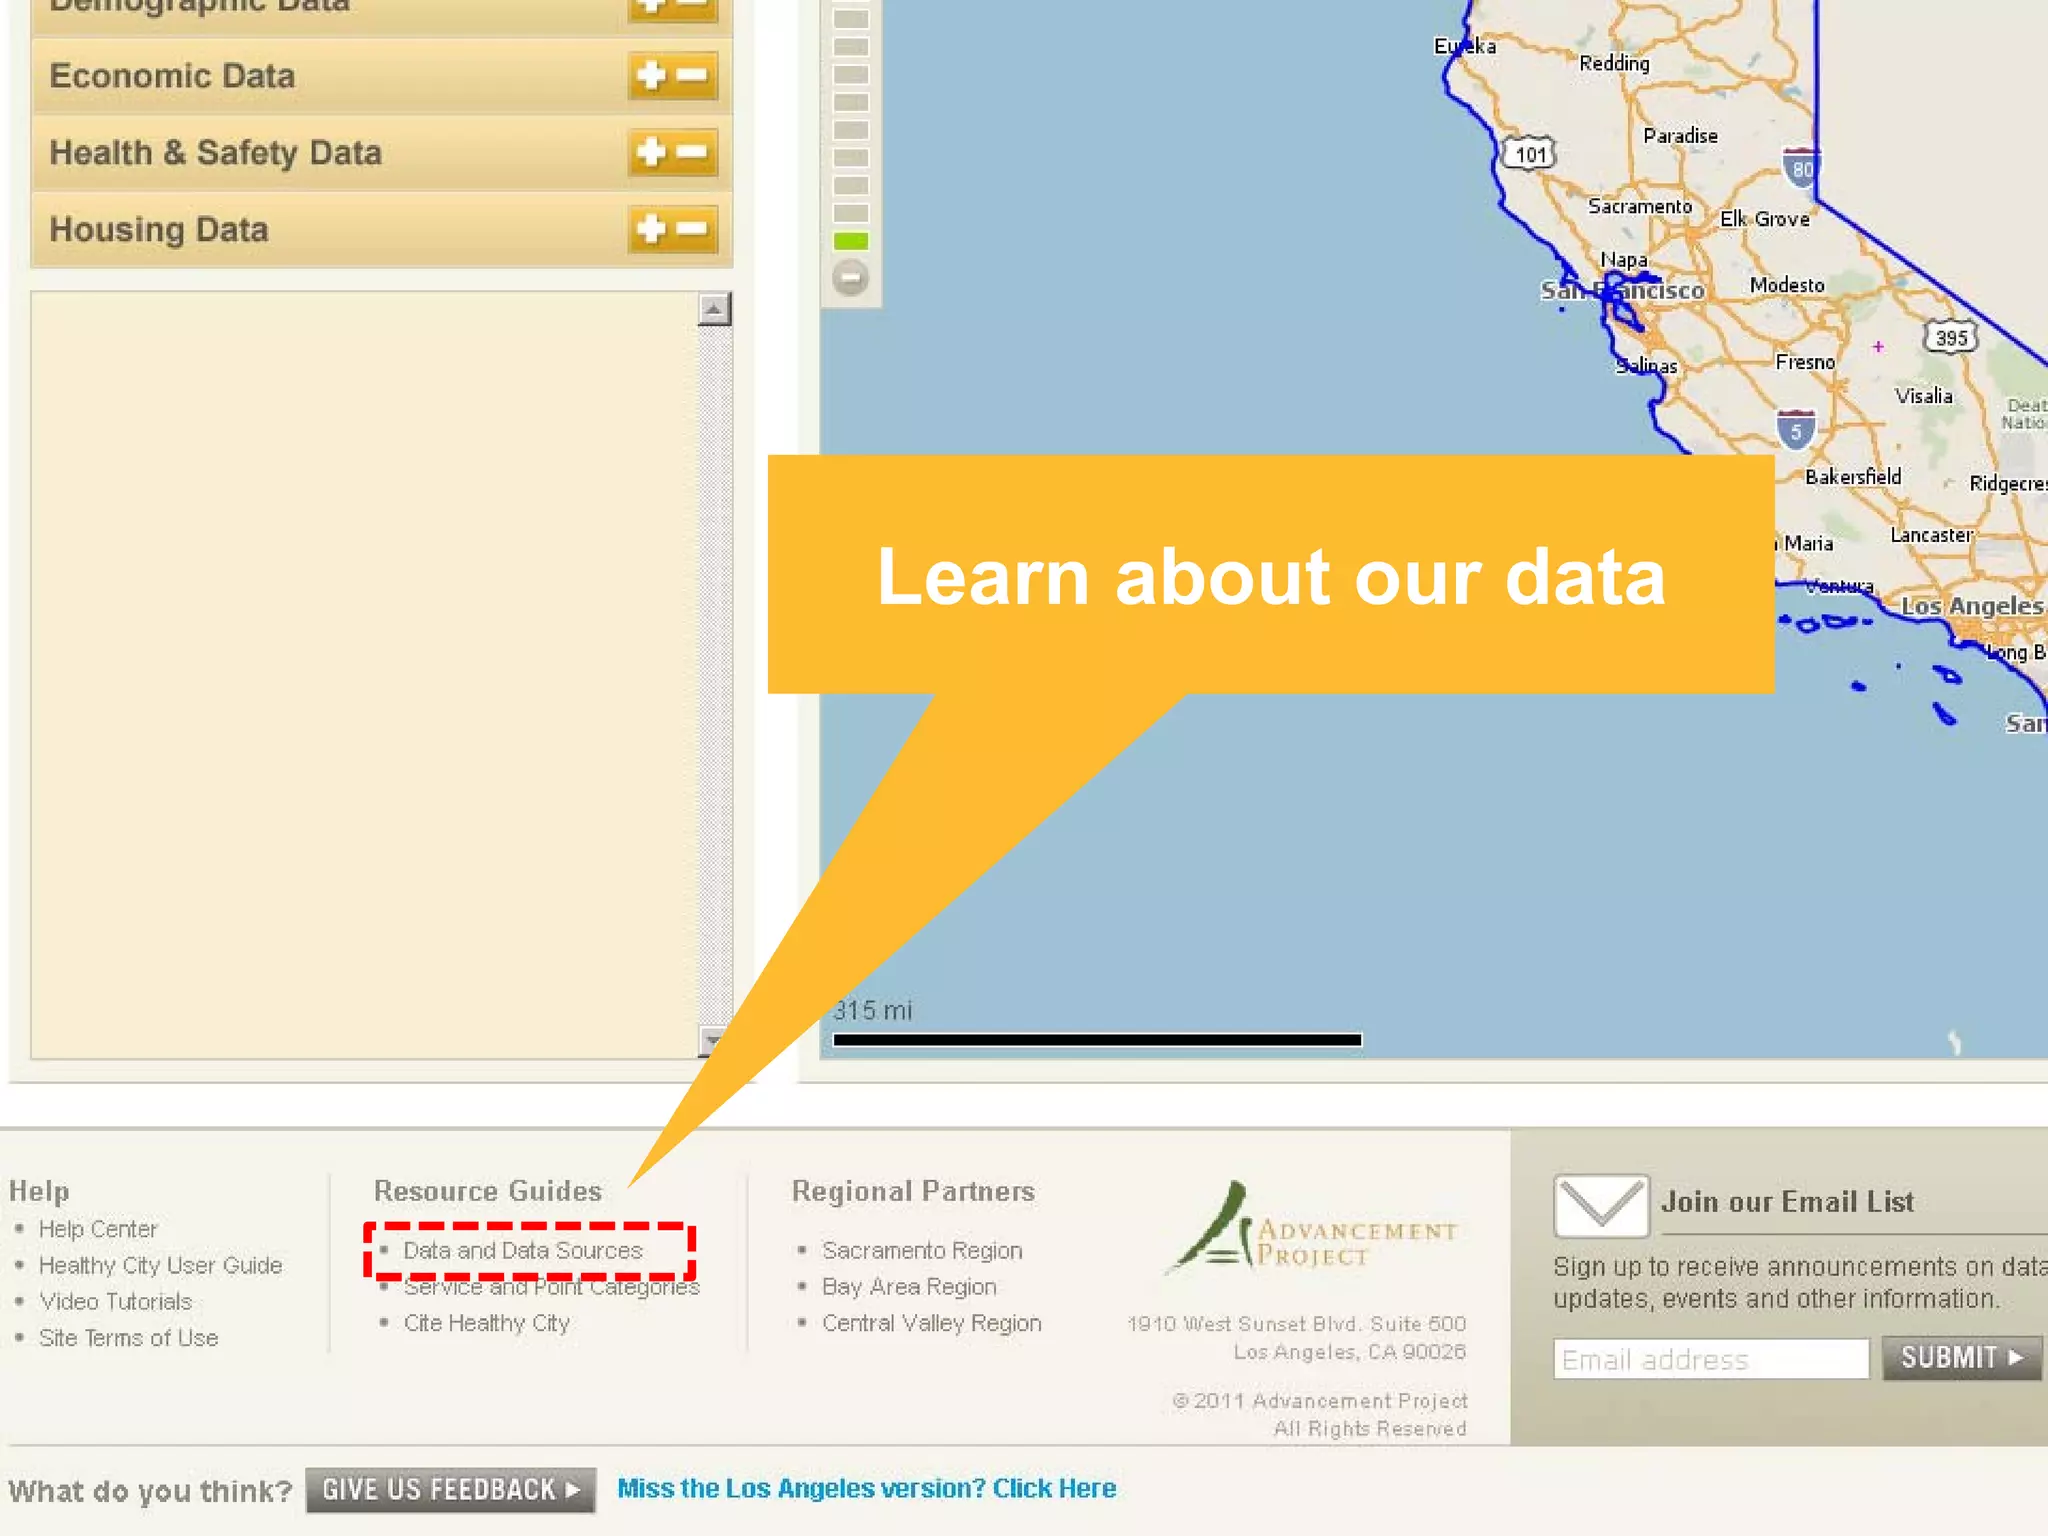
Task: Collapse Economic Data with minus icon
Action: coord(692,75)
